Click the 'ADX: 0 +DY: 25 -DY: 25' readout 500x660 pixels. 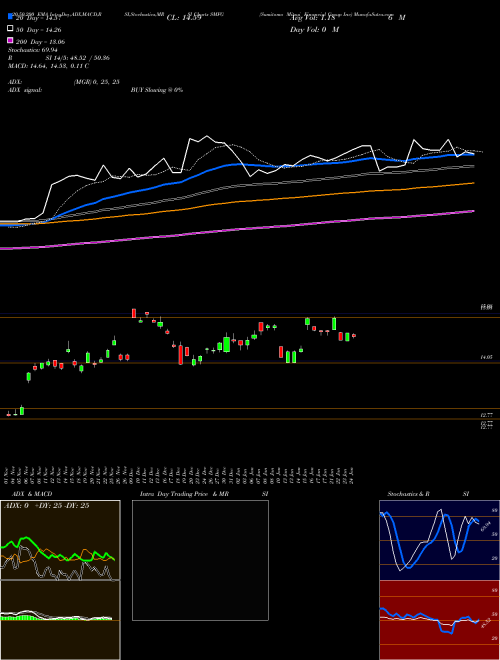coord(46,506)
